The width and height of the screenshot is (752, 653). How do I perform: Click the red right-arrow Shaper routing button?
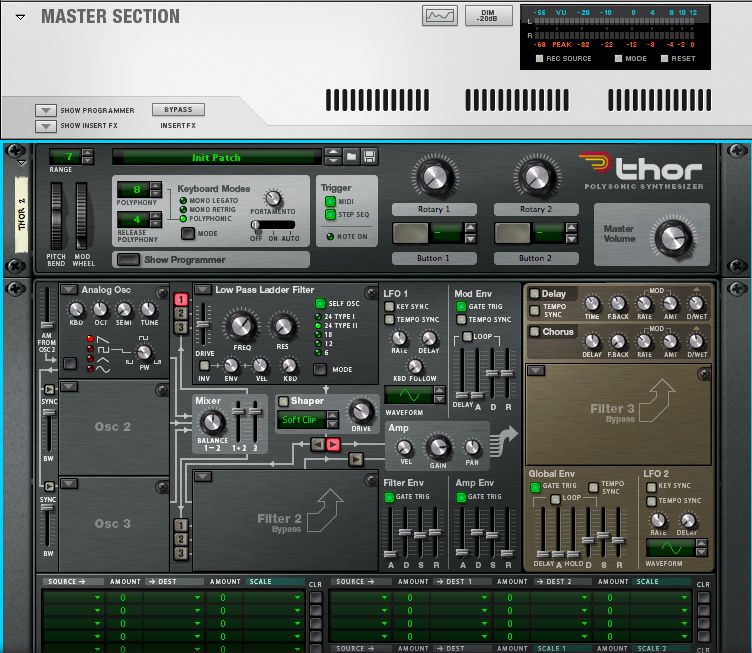coord(333,444)
